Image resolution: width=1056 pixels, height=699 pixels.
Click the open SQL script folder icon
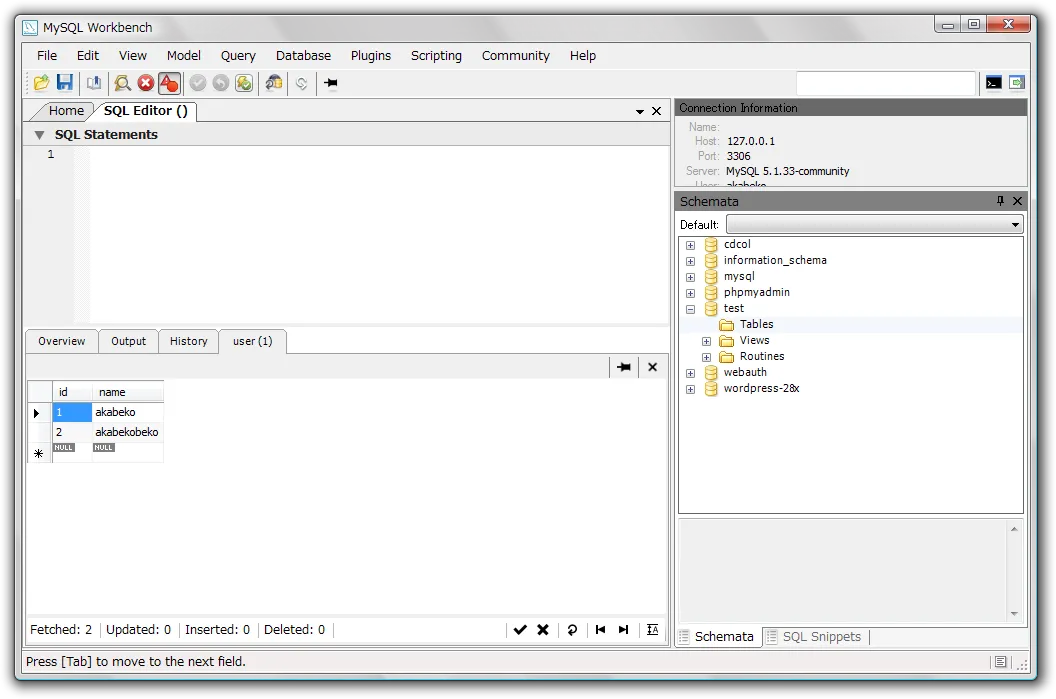coord(41,83)
